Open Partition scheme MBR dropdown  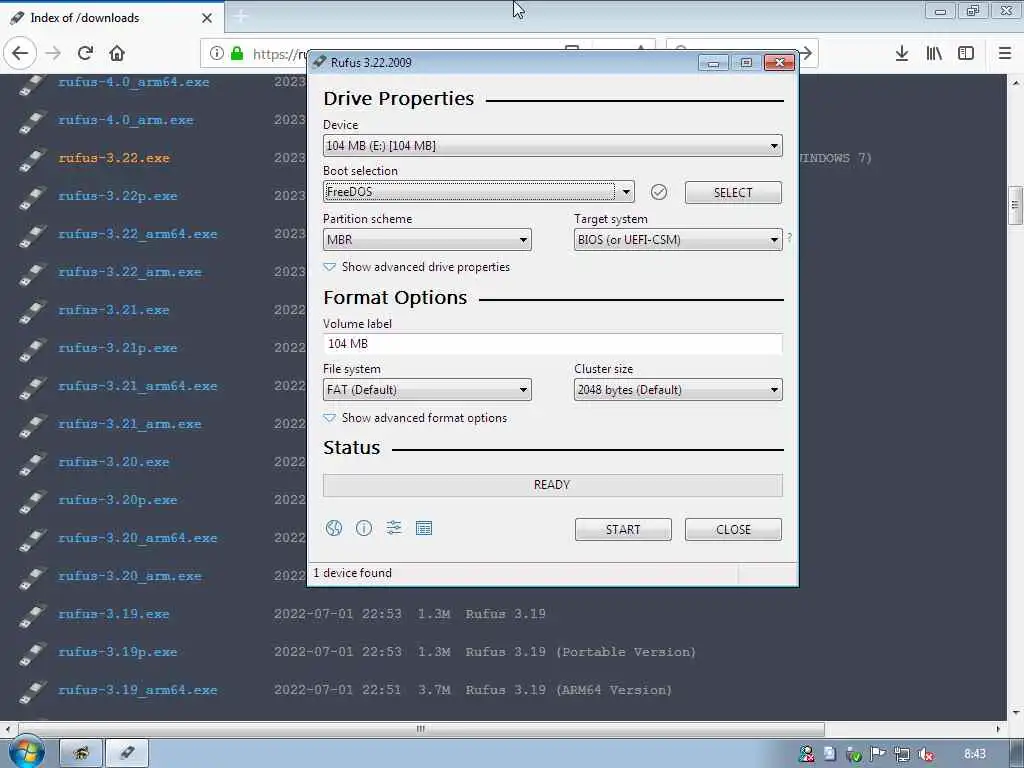coord(427,240)
